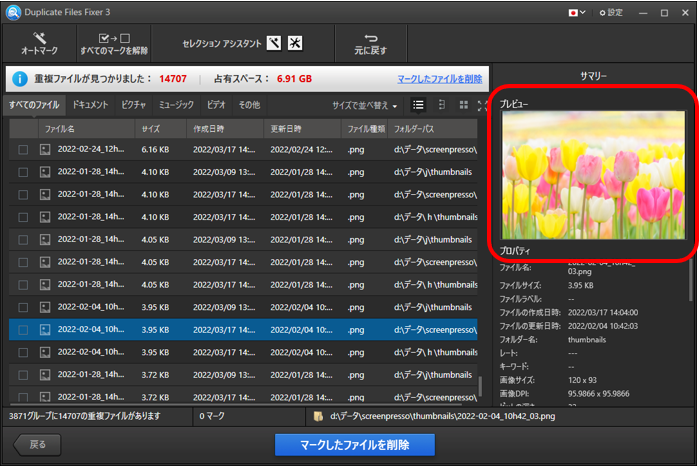Click occupied space value 6.91 GB
The image size is (699, 467).
[294, 79]
